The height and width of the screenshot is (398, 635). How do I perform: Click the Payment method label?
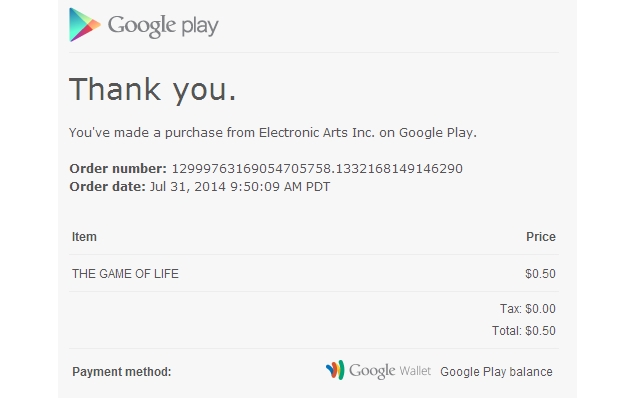pos(122,372)
